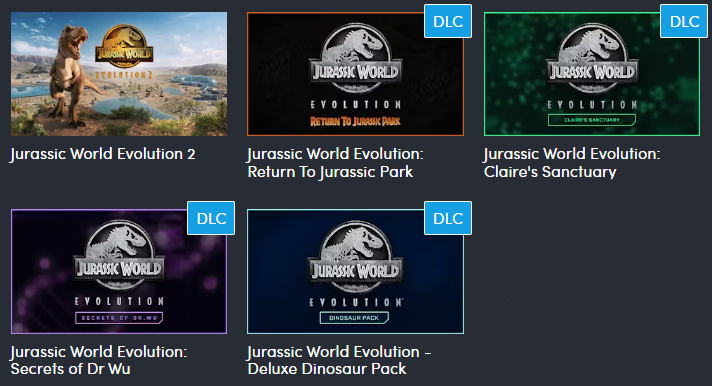Select the orange-bordered Return To Jurassic Park thumbnail
Image resolution: width=712 pixels, height=386 pixels.
point(355,74)
